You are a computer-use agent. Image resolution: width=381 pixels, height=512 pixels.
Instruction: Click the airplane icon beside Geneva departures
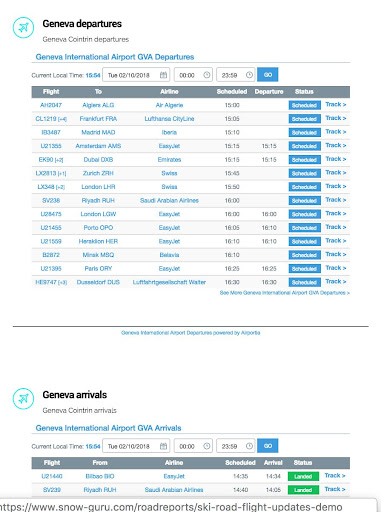point(23,27)
